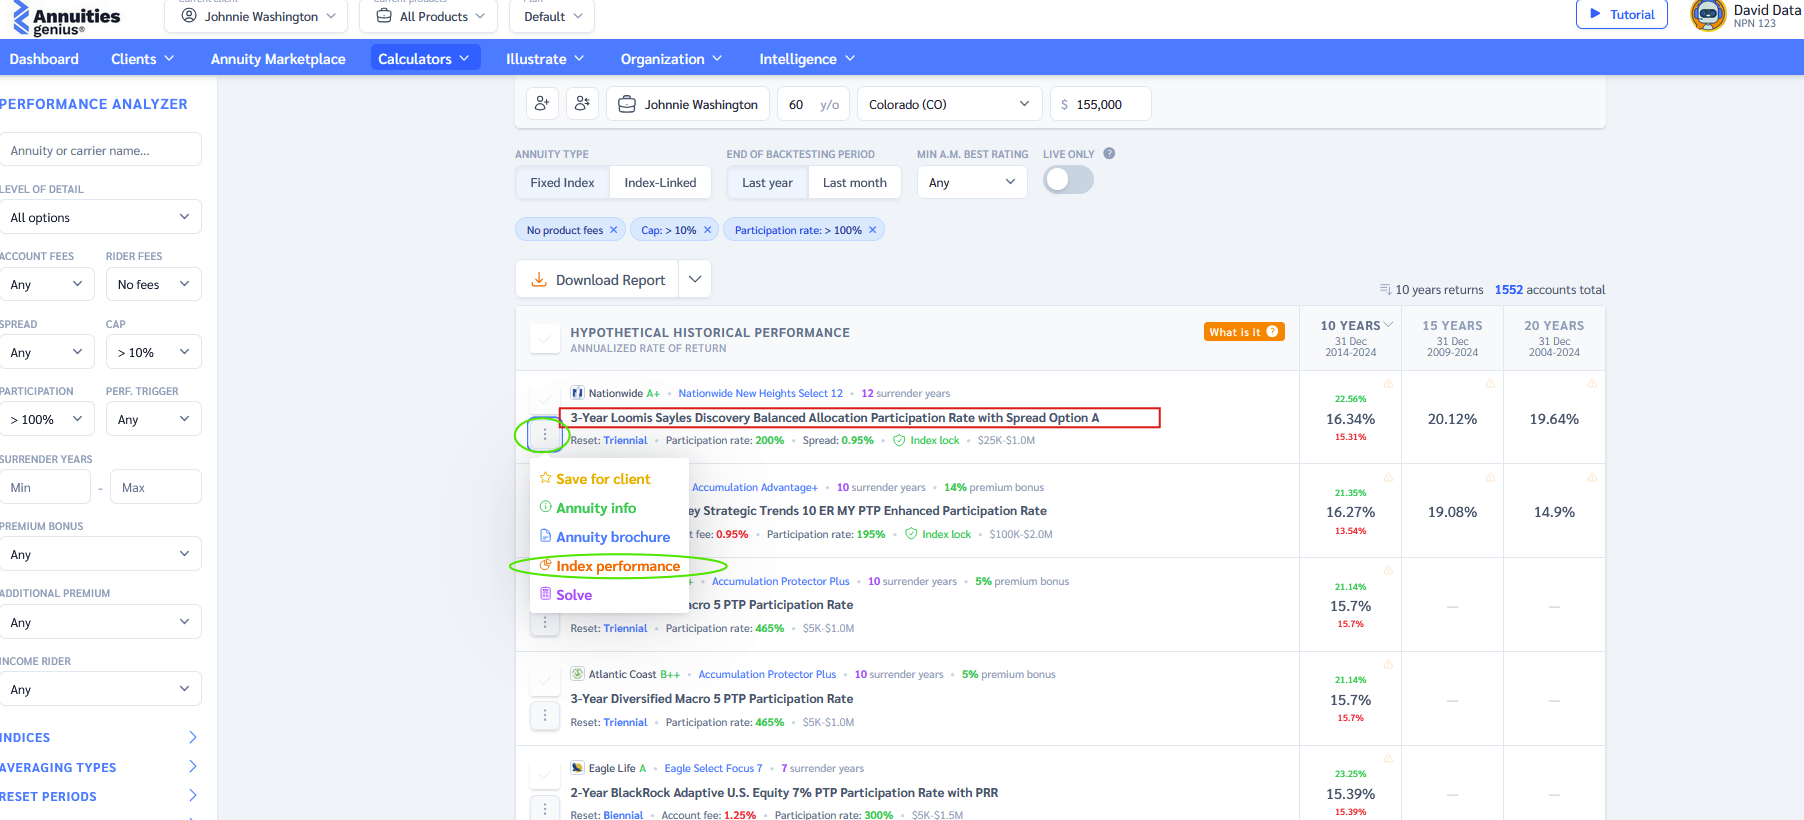Open the Participation > 100% dropdown
The width and height of the screenshot is (1804, 820).
pos(47,419)
